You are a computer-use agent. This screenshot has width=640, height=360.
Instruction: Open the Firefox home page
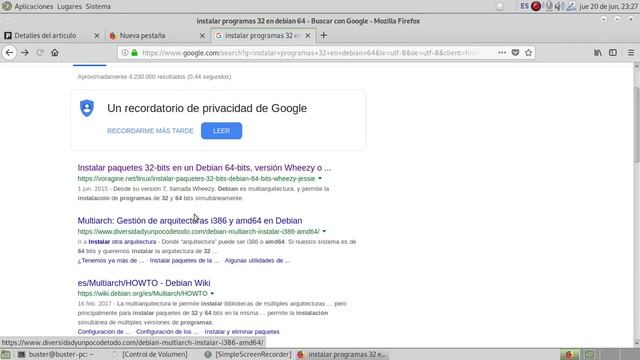coord(55,53)
